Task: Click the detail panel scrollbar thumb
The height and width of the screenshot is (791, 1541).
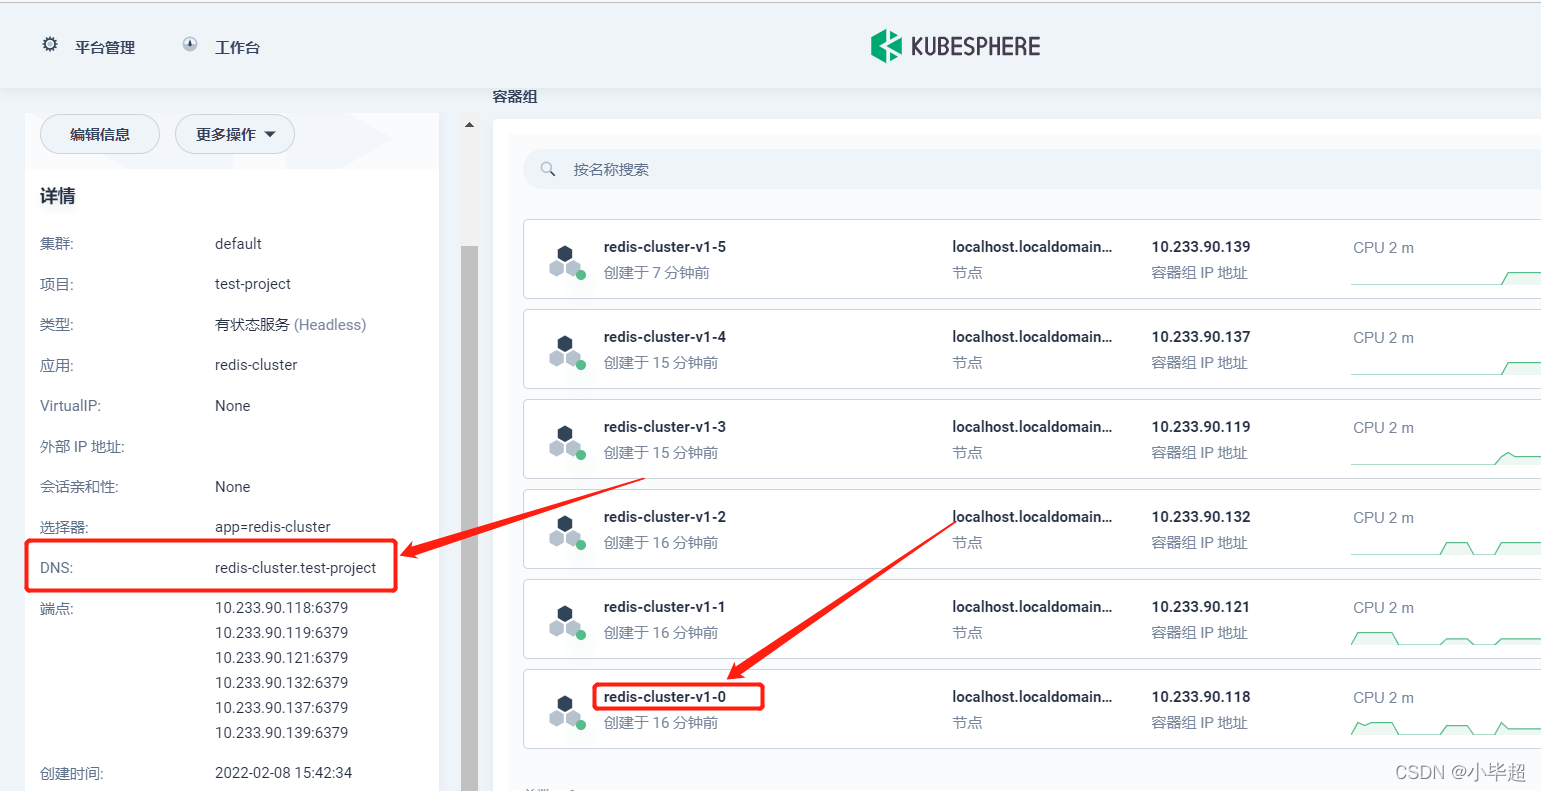Action: [469, 517]
